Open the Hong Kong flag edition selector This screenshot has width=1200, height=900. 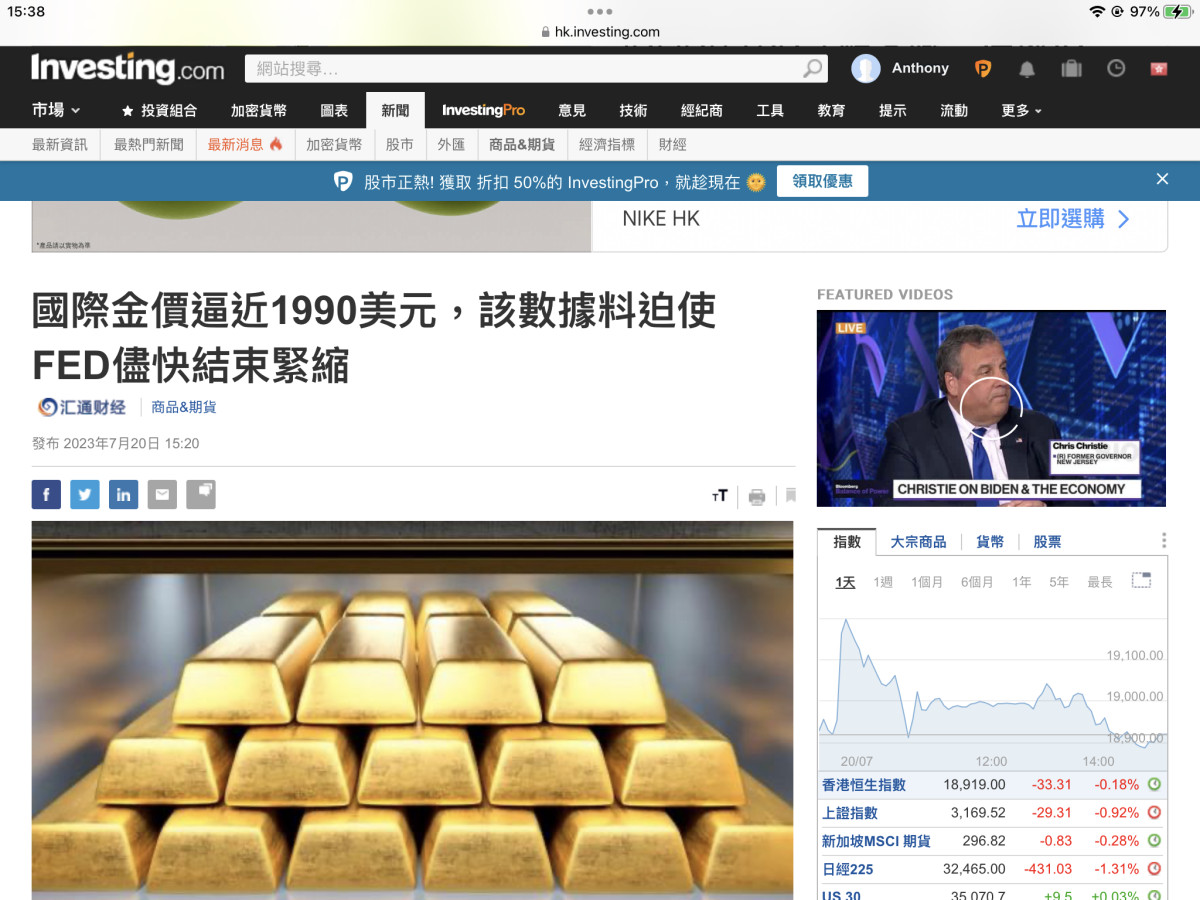point(1160,68)
